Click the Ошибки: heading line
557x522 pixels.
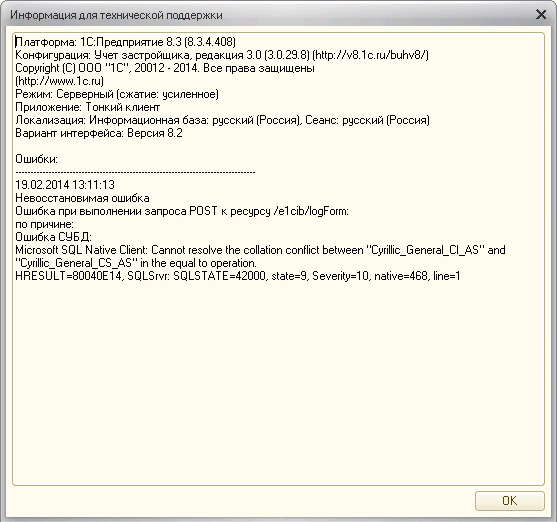pos(36,159)
